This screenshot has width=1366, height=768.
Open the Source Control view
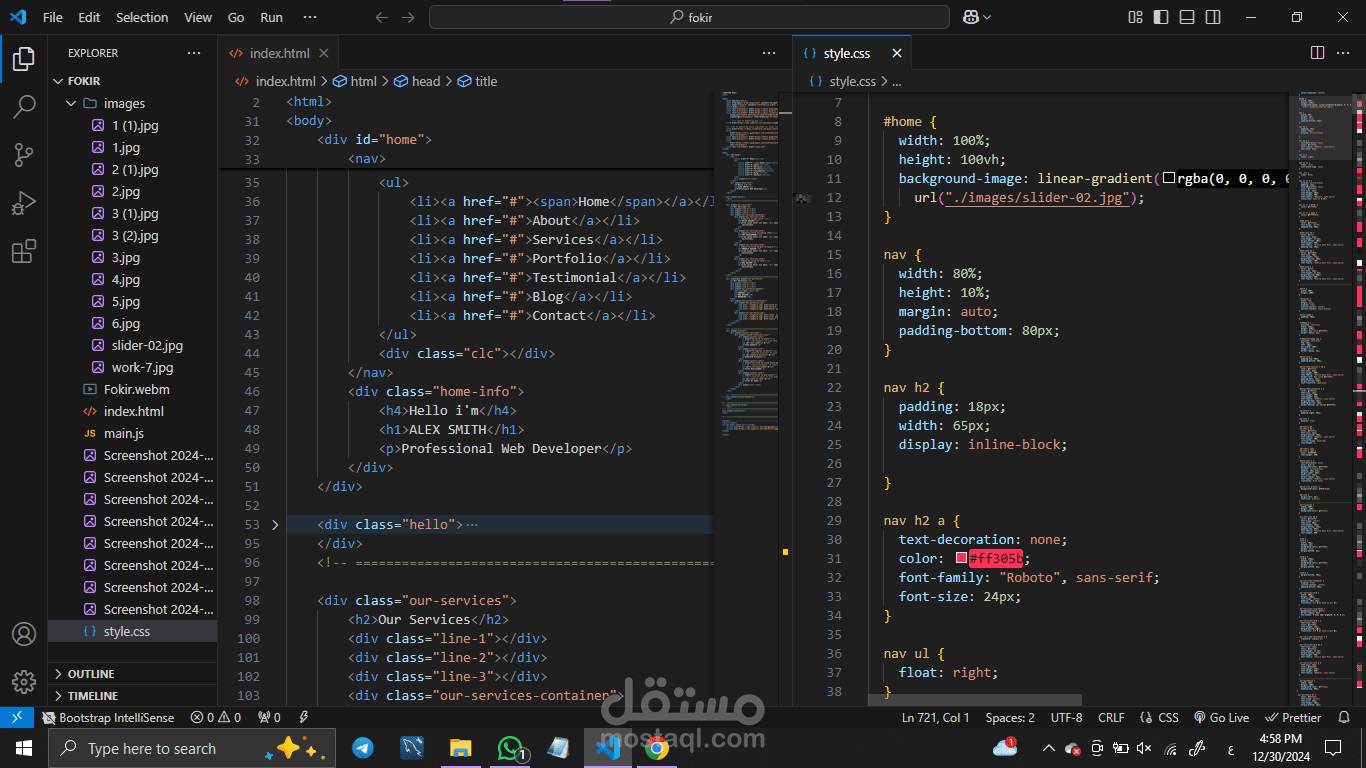(24, 155)
